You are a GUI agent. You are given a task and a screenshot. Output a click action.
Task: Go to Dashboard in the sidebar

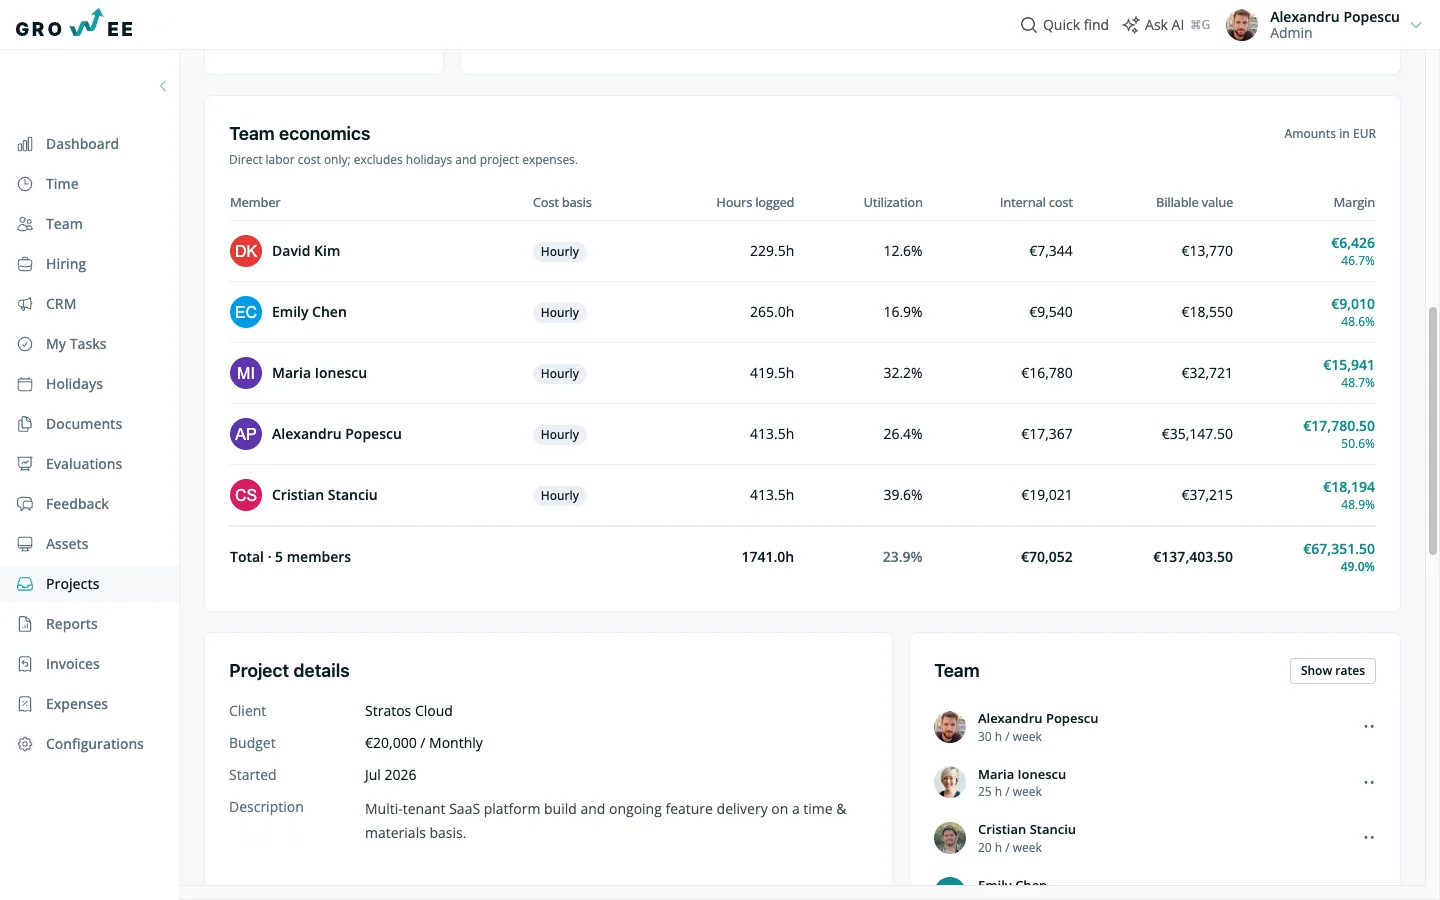click(82, 144)
